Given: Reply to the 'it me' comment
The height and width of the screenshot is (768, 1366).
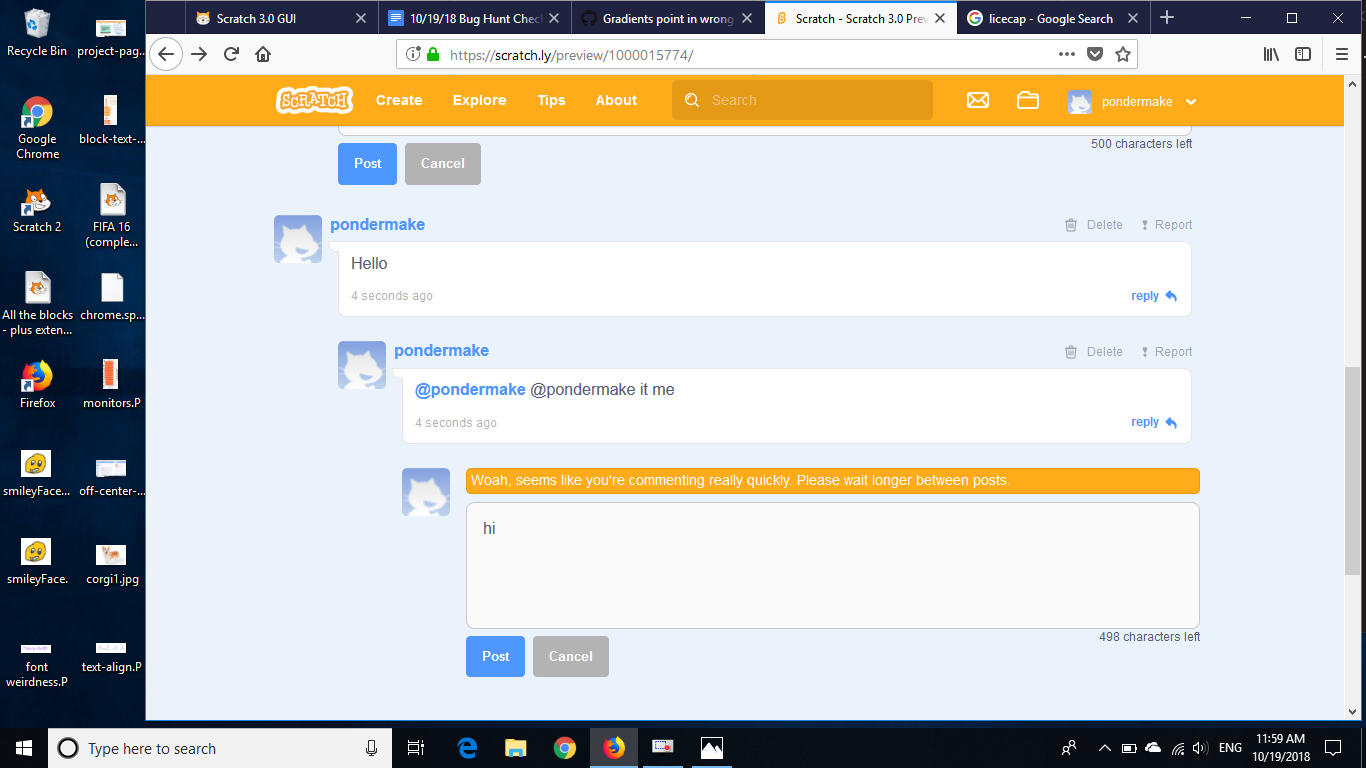Looking at the screenshot, I should 1154,422.
